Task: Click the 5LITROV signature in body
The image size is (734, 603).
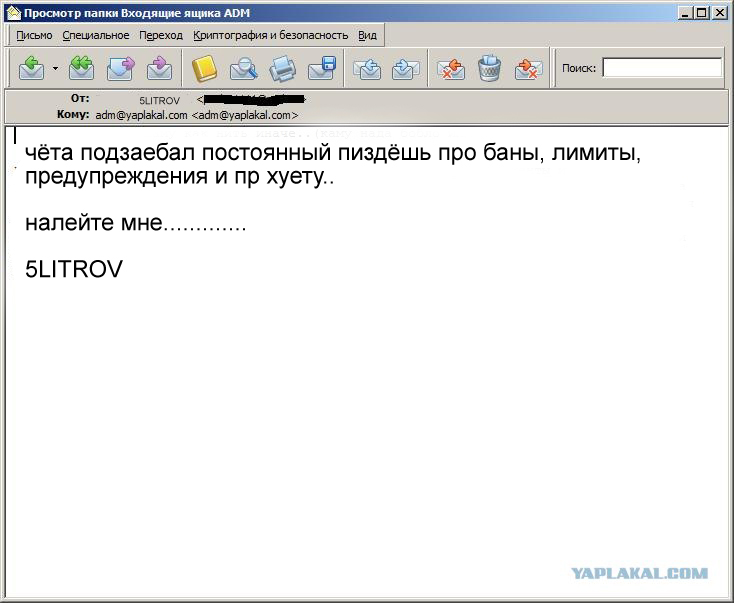Action: click(74, 269)
